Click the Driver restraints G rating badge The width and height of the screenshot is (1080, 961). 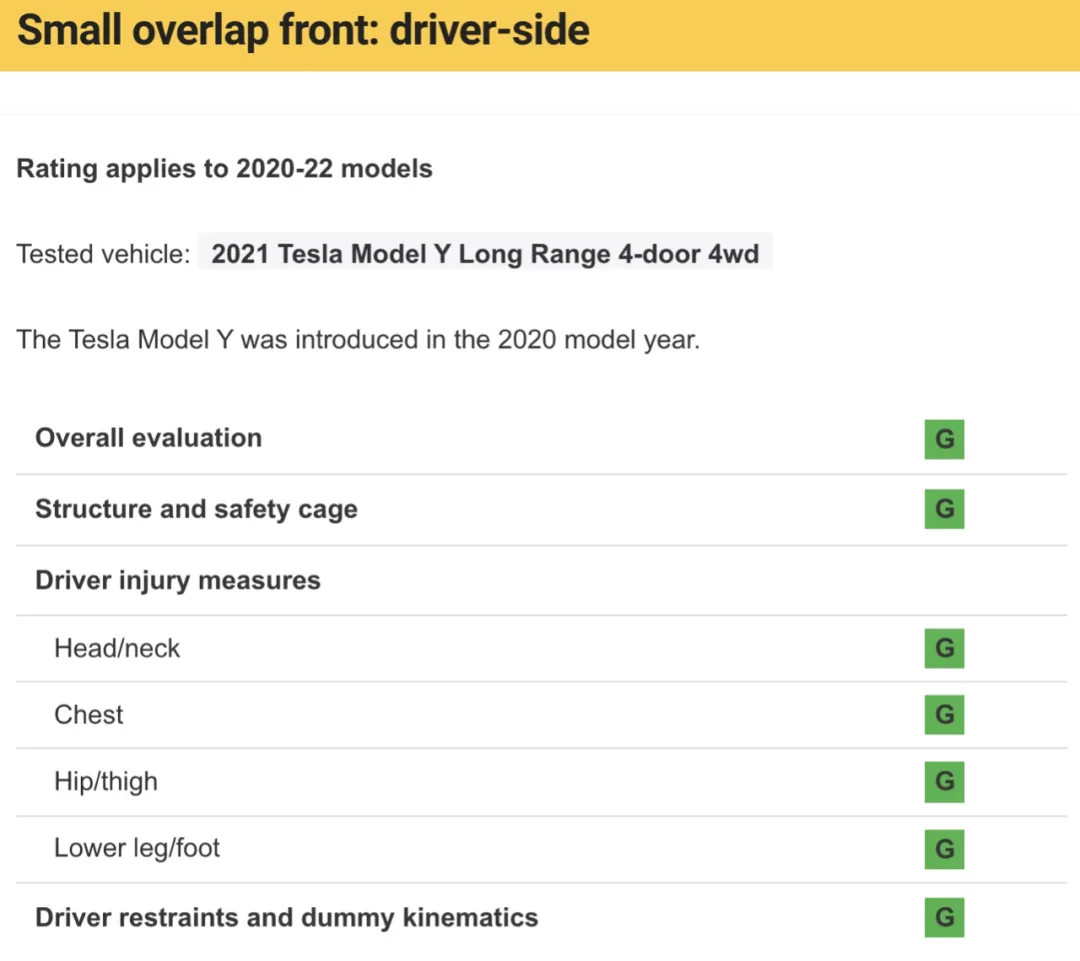(944, 918)
